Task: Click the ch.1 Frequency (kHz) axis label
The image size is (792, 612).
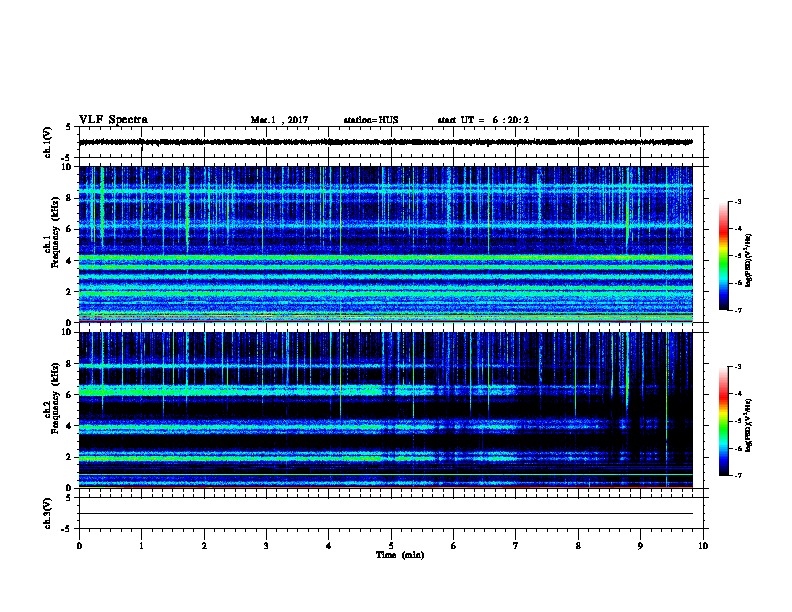Action: [x=52, y=232]
